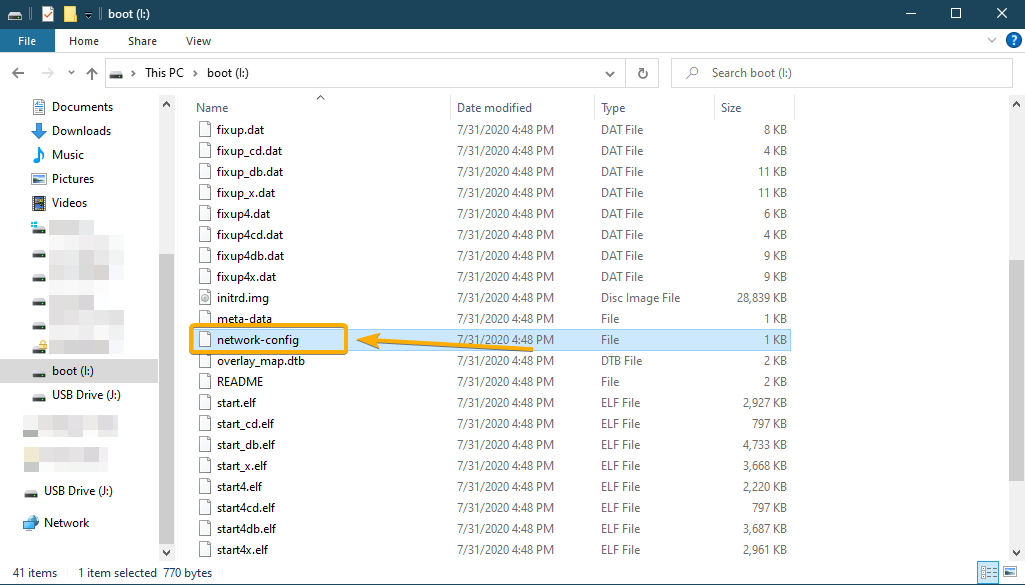Select the start_db.elf file

(246, 444)
